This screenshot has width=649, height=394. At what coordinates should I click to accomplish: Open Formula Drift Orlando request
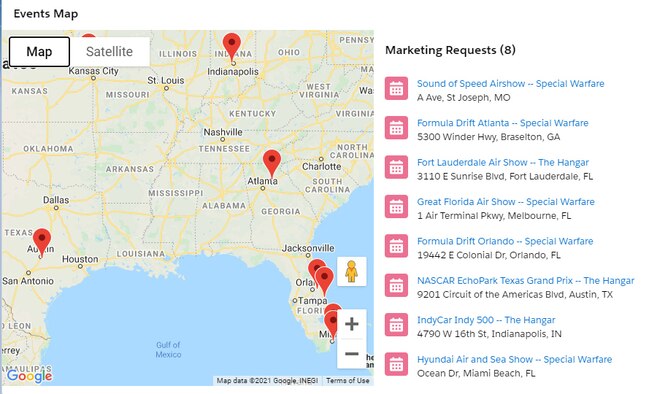505,241
